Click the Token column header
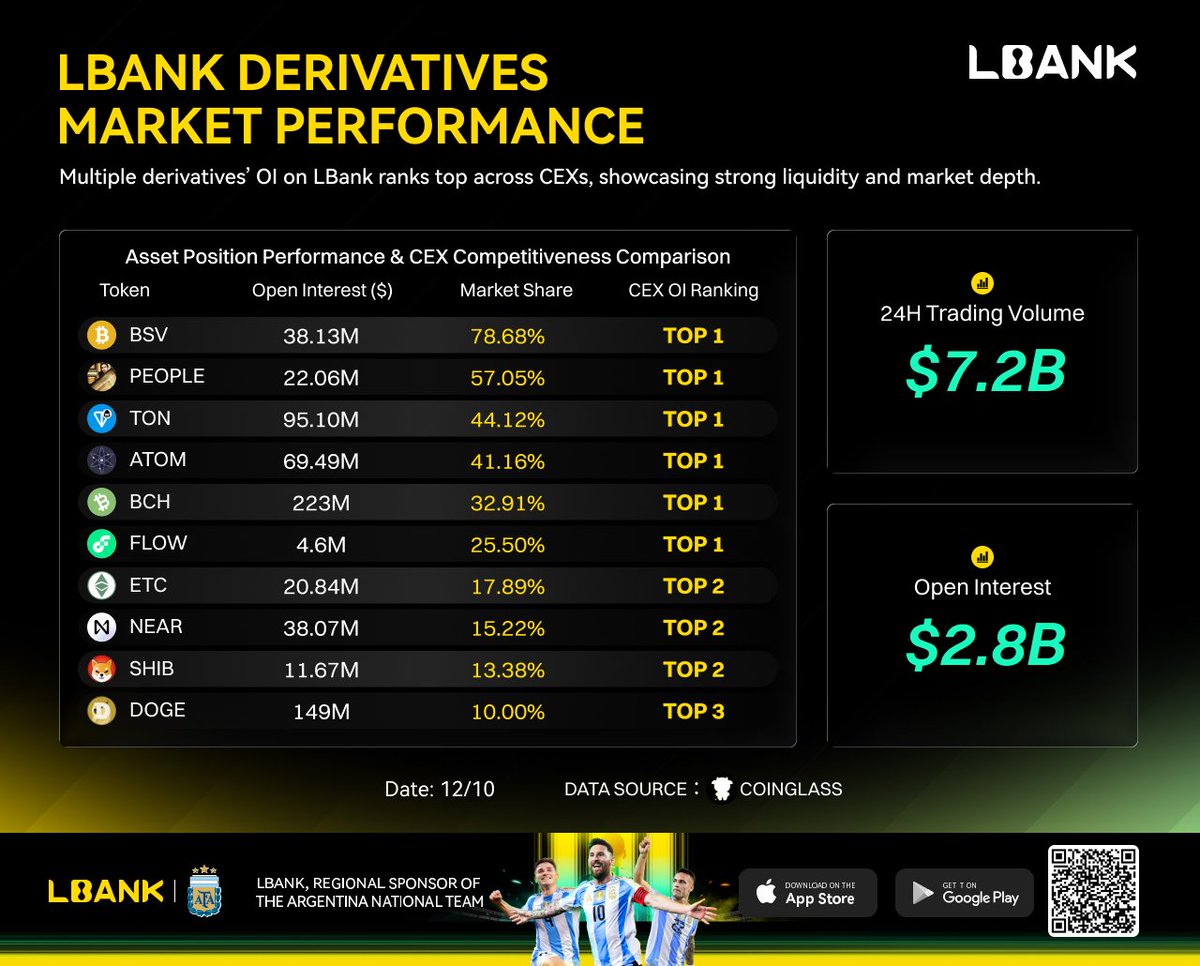Image resolution: width=1200 pixels, height=966 pixels. 124,291
